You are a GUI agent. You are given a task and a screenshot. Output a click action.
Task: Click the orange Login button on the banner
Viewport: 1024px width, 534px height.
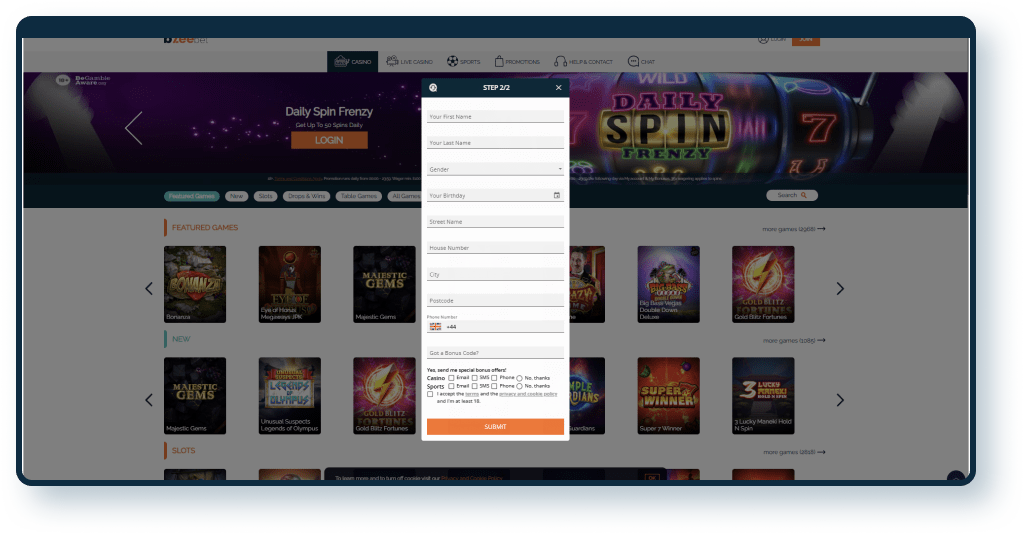click(329, 140)
